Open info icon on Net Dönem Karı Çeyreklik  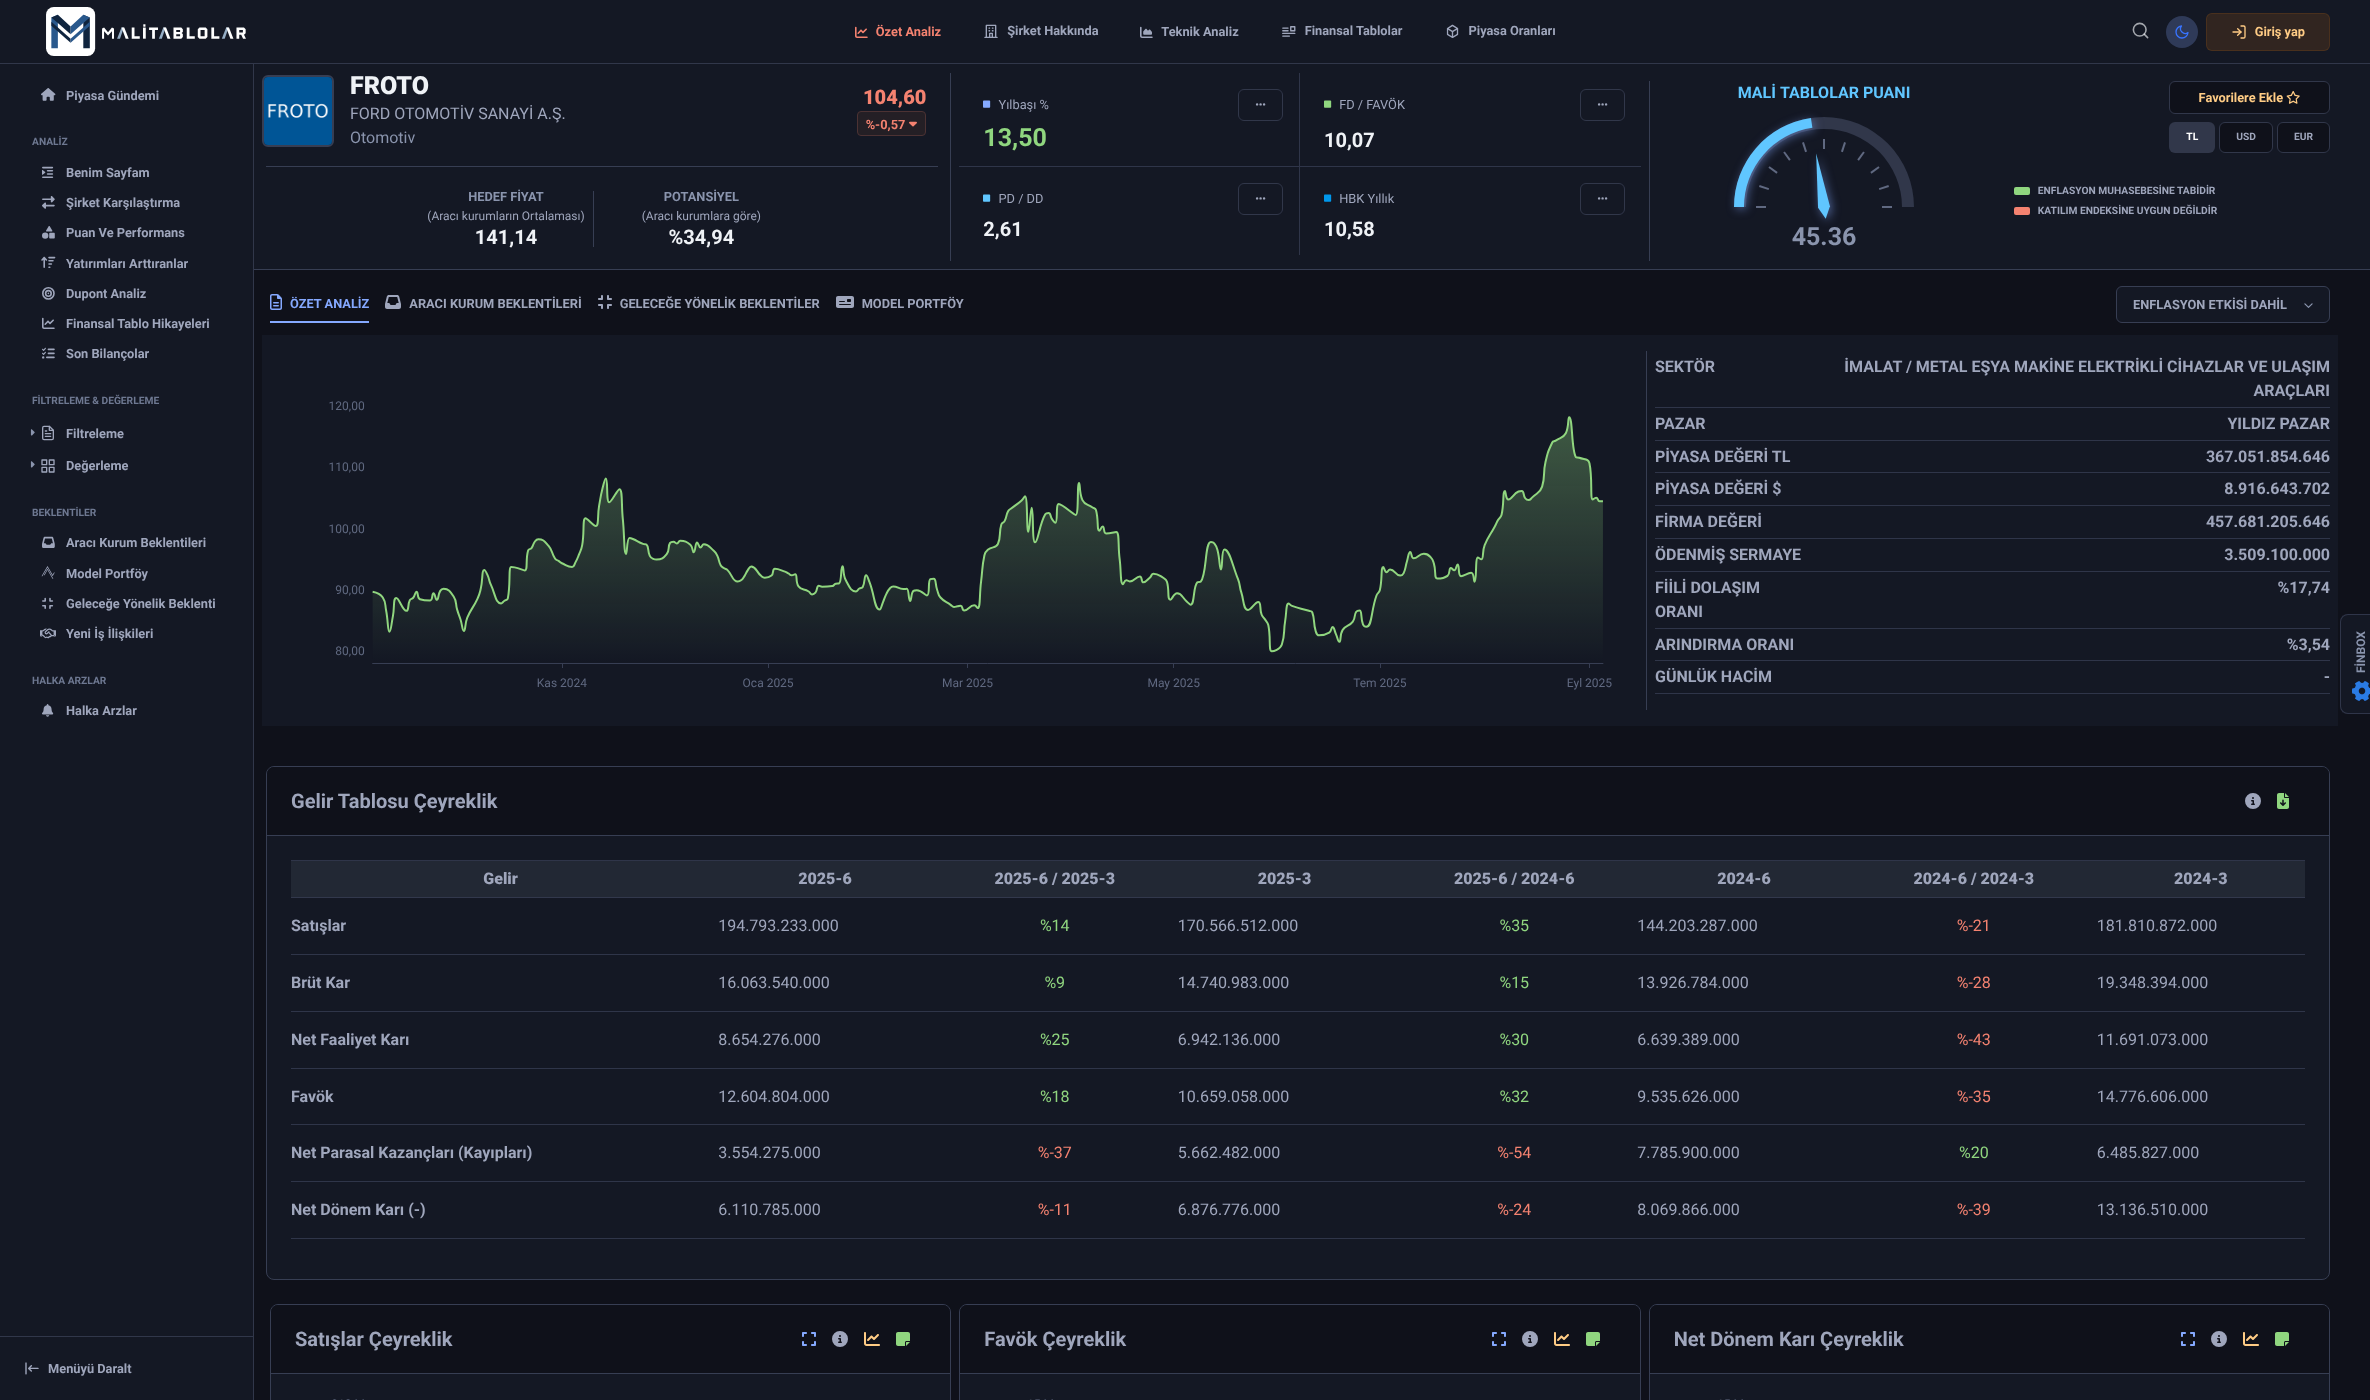(2219, 1339)
